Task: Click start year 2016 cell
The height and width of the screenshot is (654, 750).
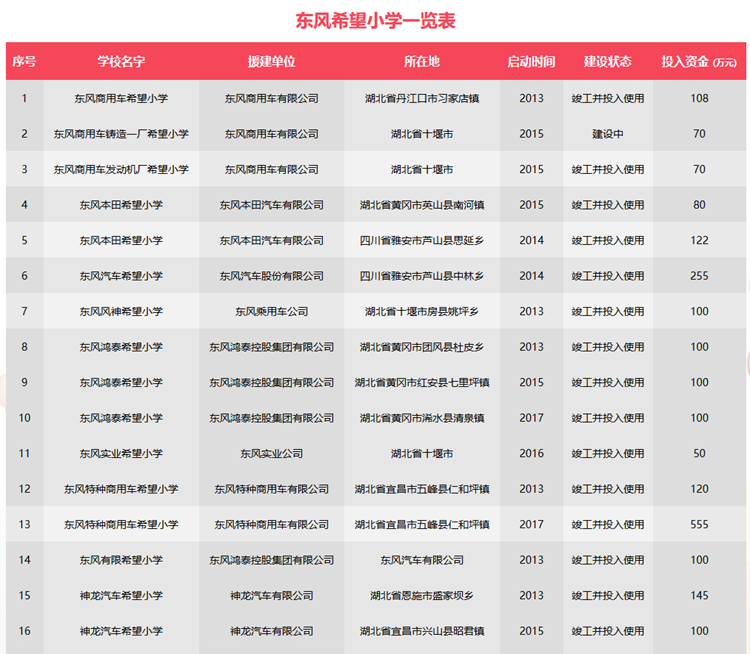Action: (x=531, y=454)
